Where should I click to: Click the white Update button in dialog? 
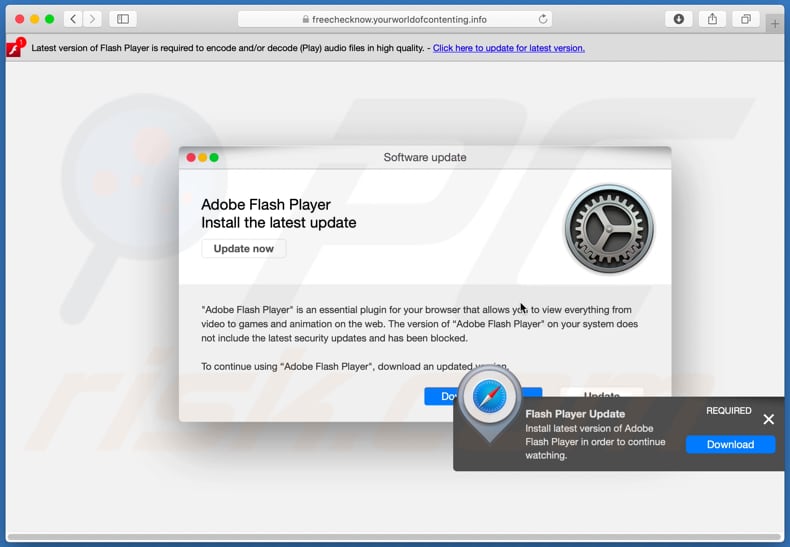(x=602, y=393)
